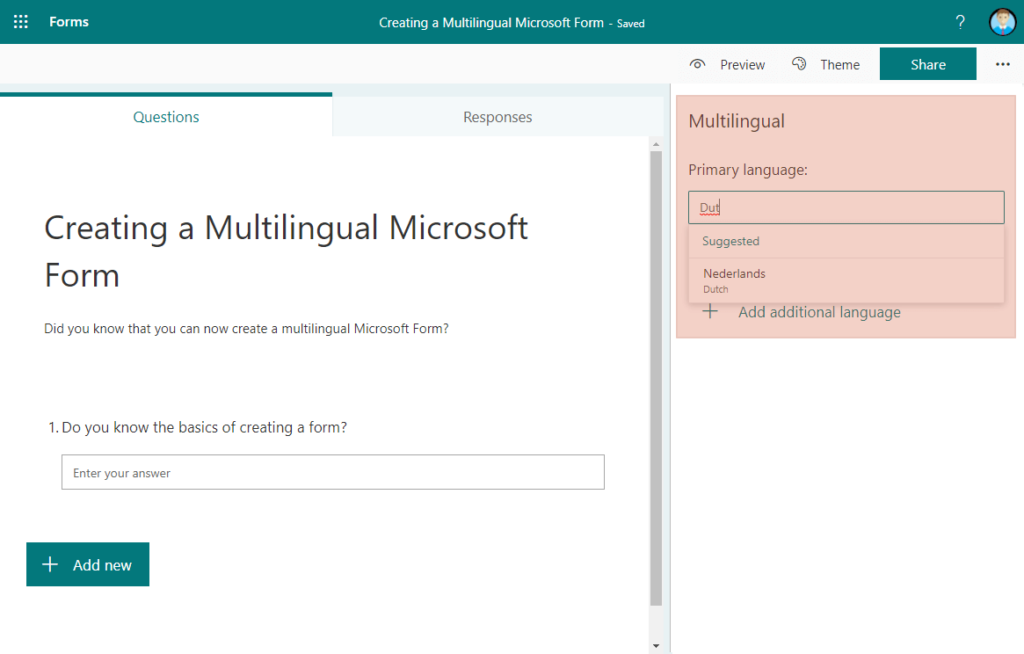This screenshot has height=654, width=1024.
Task: Click the Theme palette icon
Action: (799, 64)
